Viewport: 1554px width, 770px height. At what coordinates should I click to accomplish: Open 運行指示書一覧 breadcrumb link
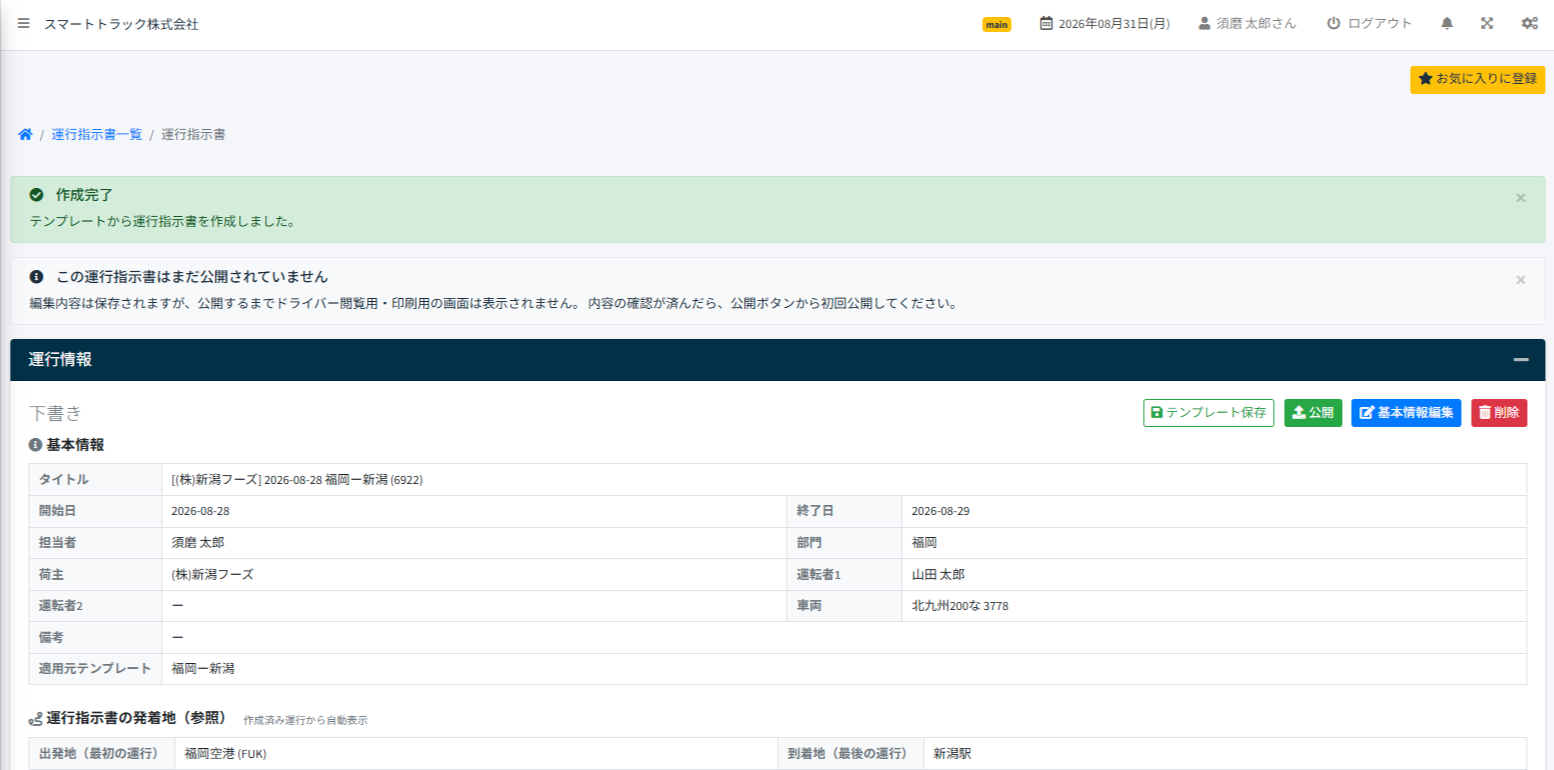[97, 134]
